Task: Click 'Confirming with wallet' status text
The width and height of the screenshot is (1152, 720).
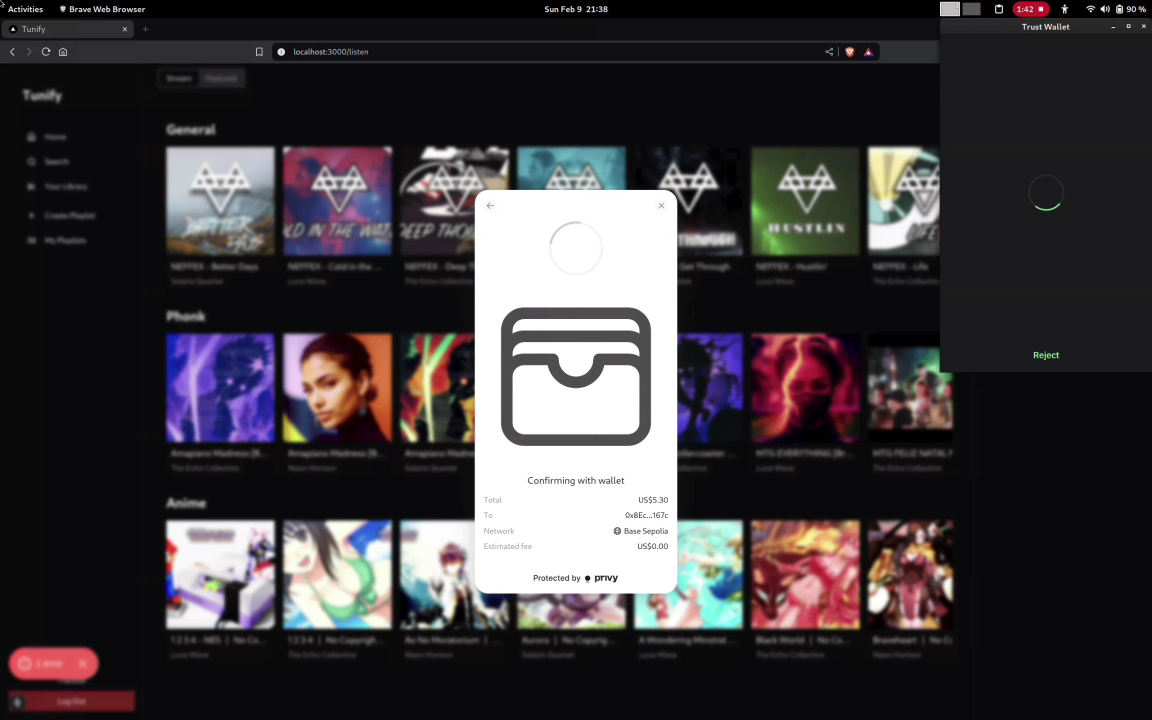Action: (575, 480)
